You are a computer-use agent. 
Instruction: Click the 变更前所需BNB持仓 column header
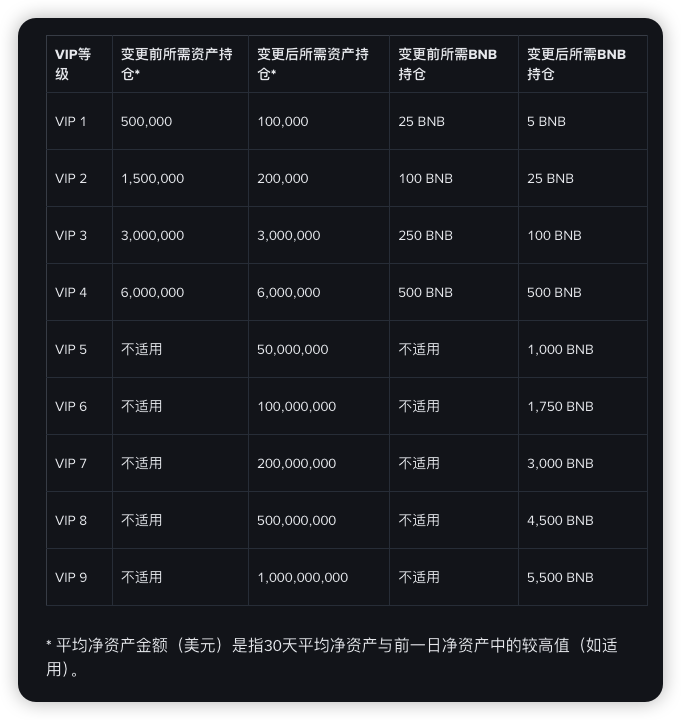[x=447, y=64]
